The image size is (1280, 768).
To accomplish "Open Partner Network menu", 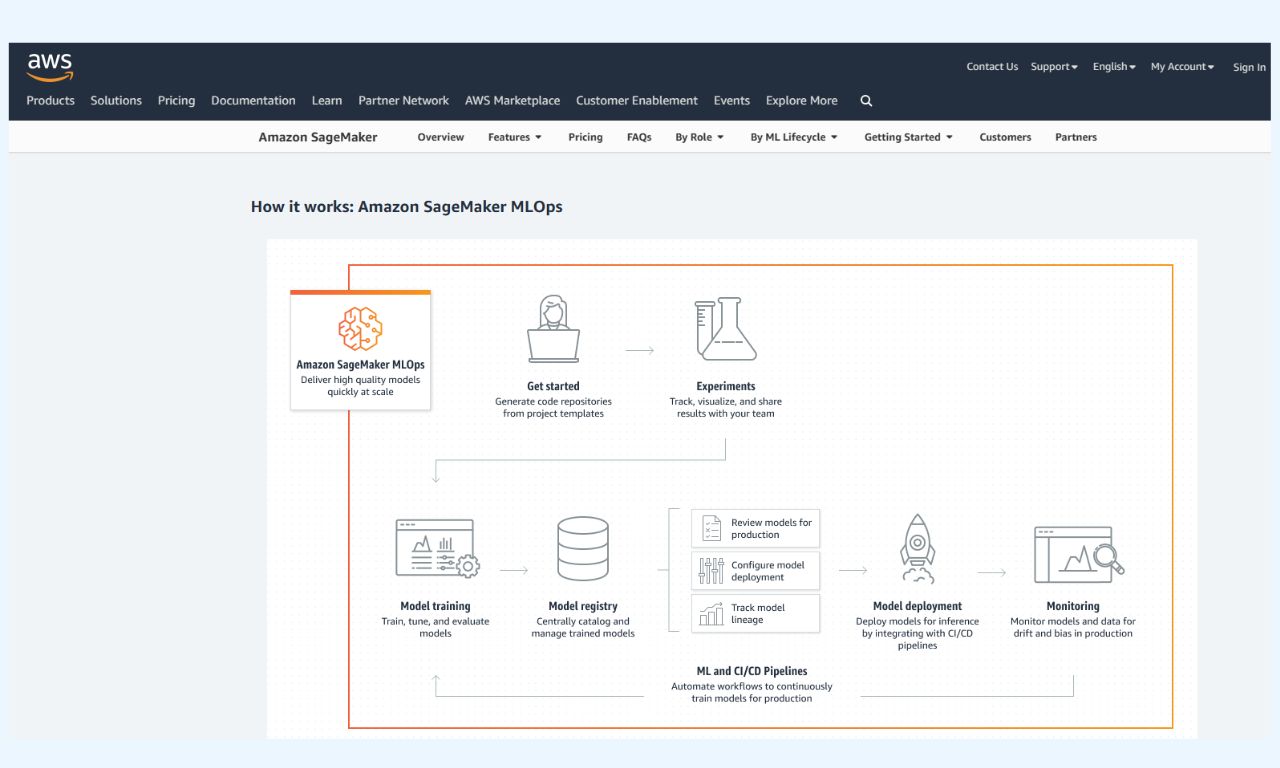I will (404, 101).
